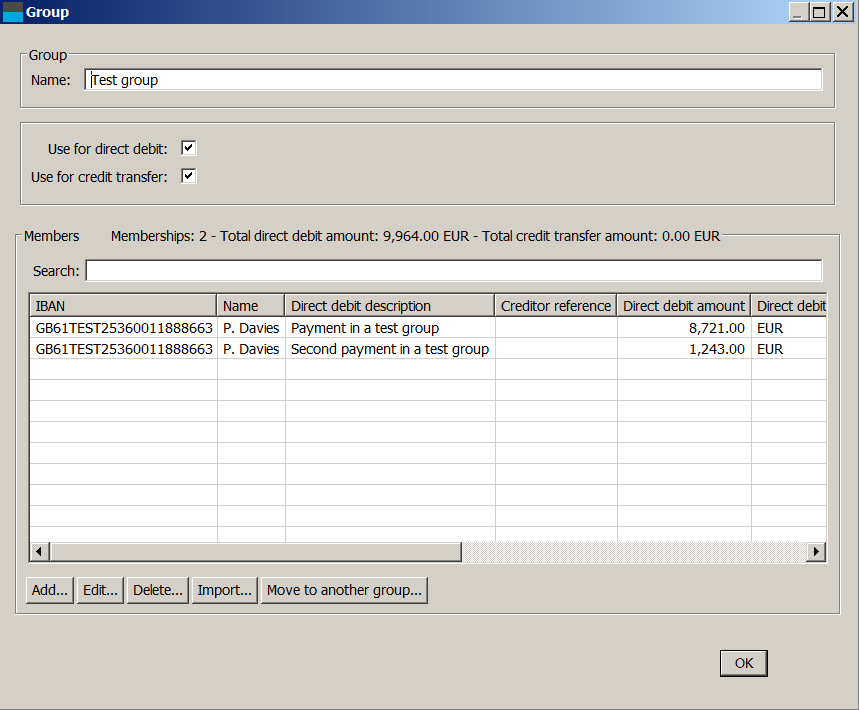Screen dimensions: 859x710
Task: Click the table's scroll left arrow
Action: (39, 552)
